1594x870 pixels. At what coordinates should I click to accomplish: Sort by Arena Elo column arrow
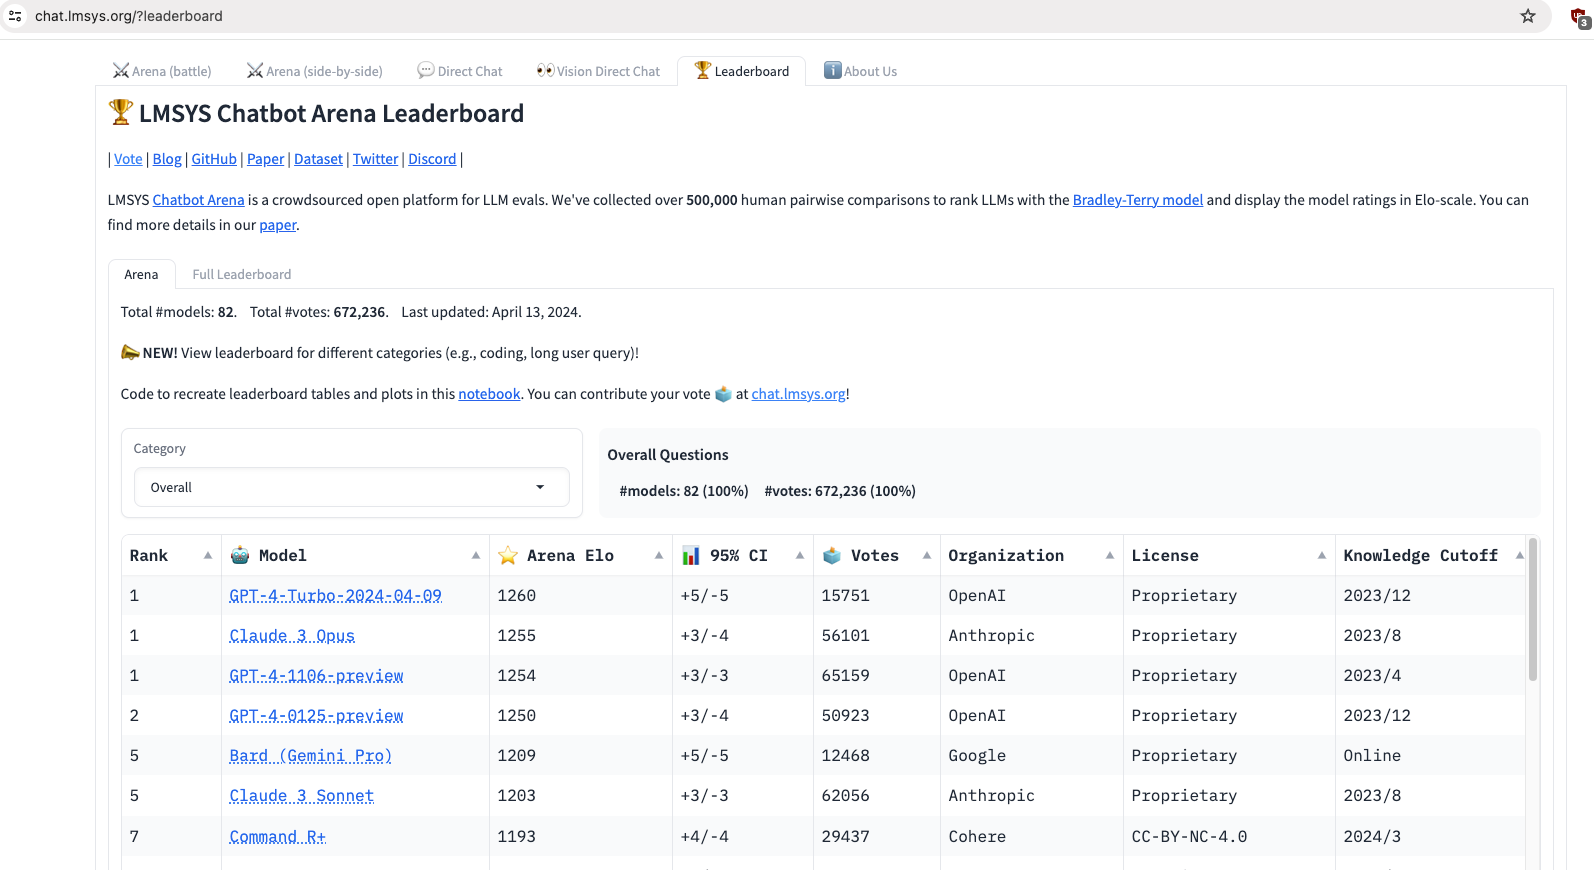659,556
